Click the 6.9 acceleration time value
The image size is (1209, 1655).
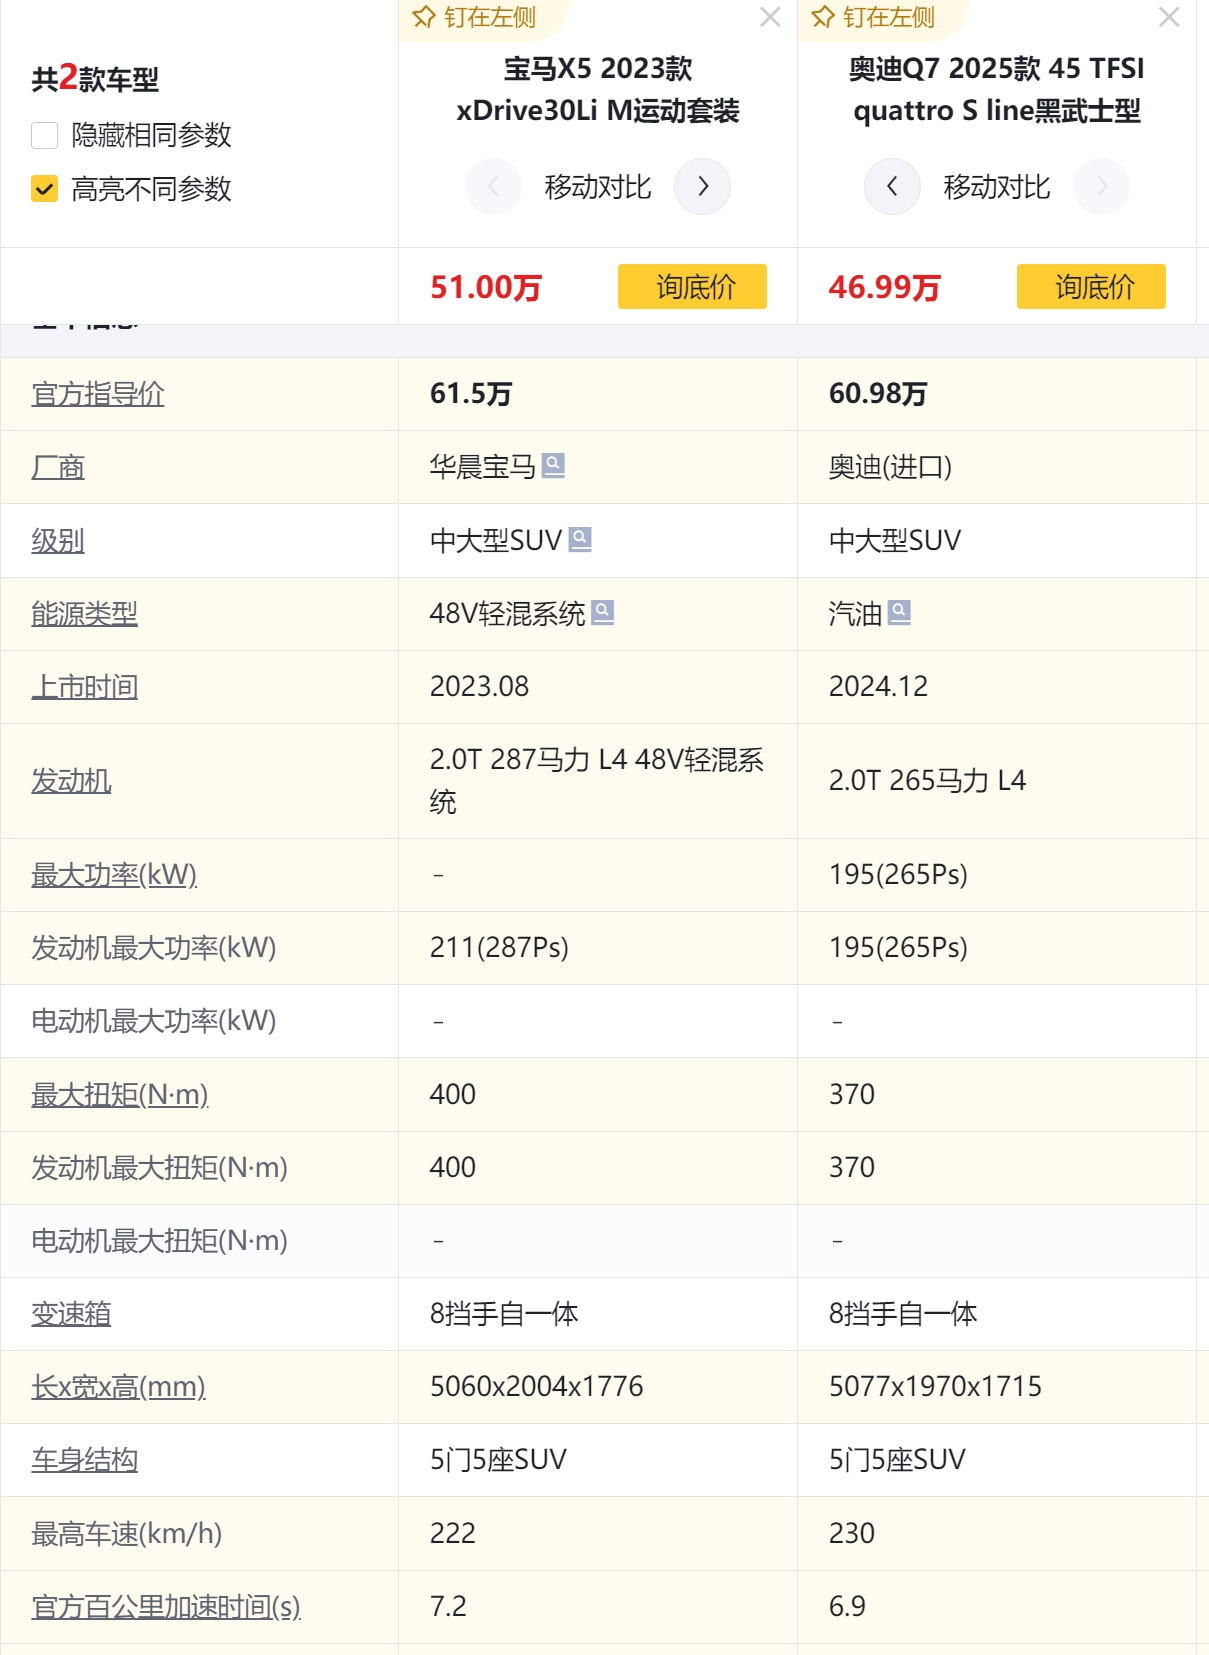click(x=847, y=1607)
